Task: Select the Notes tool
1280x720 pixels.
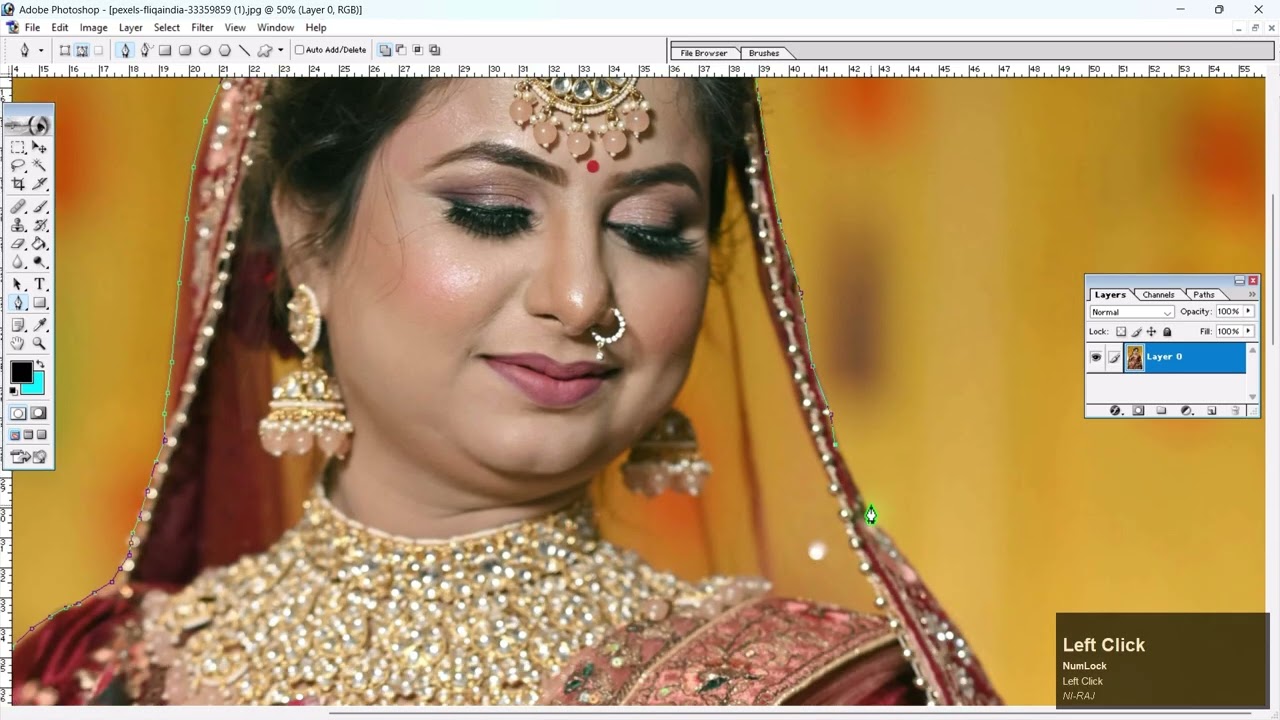Action: pyautogui.click(x=18, y=324)
